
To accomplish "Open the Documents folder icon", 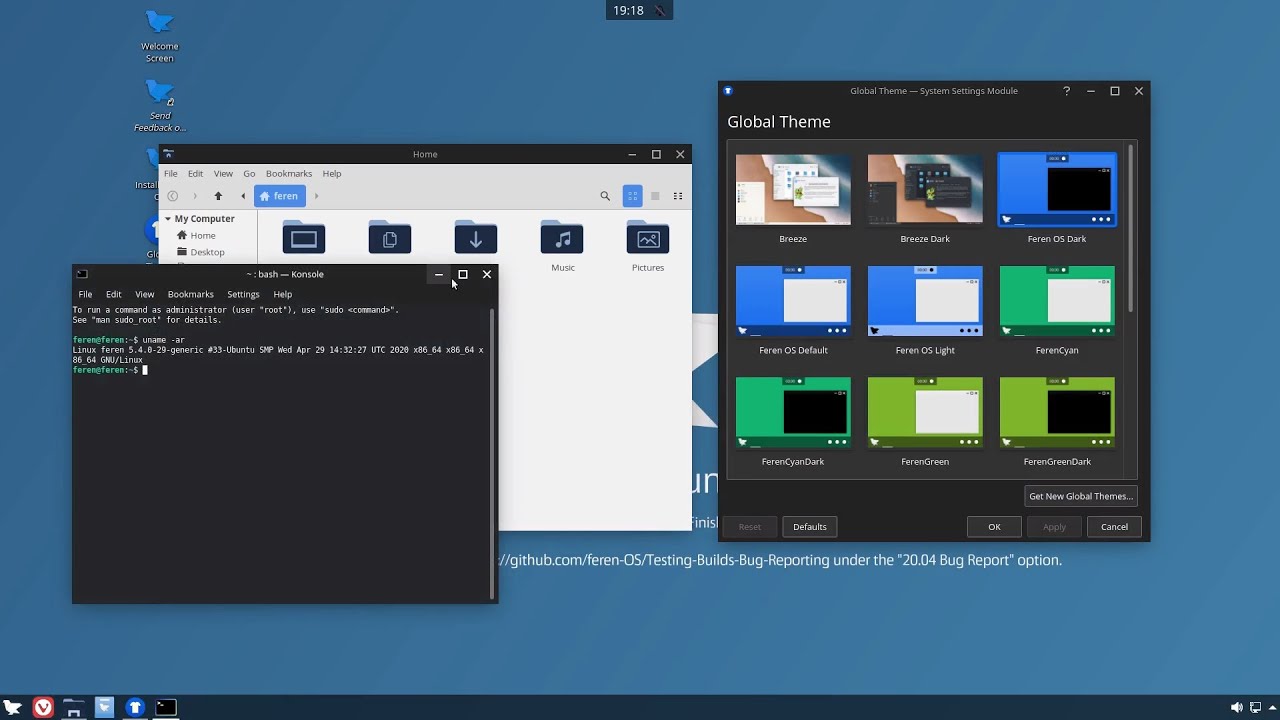I will click(x=390, y=239).
